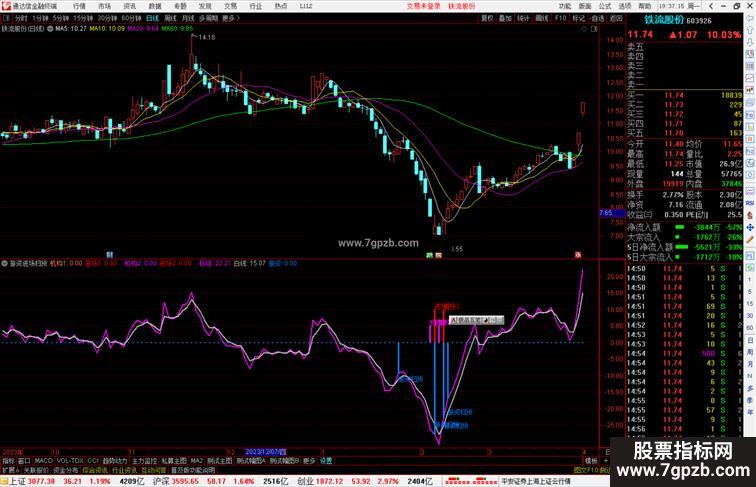Open the 数据 menu
756x487 pixels.
[x=155, y=6]
